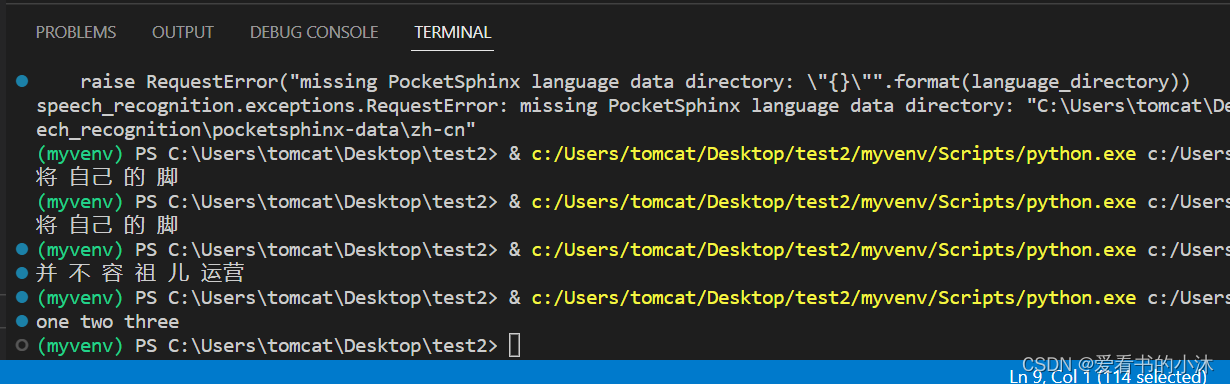Viewport: 1230px width, 384px height.
Task: Select the TERMINAL tab
Action: (x=453, y=33)
